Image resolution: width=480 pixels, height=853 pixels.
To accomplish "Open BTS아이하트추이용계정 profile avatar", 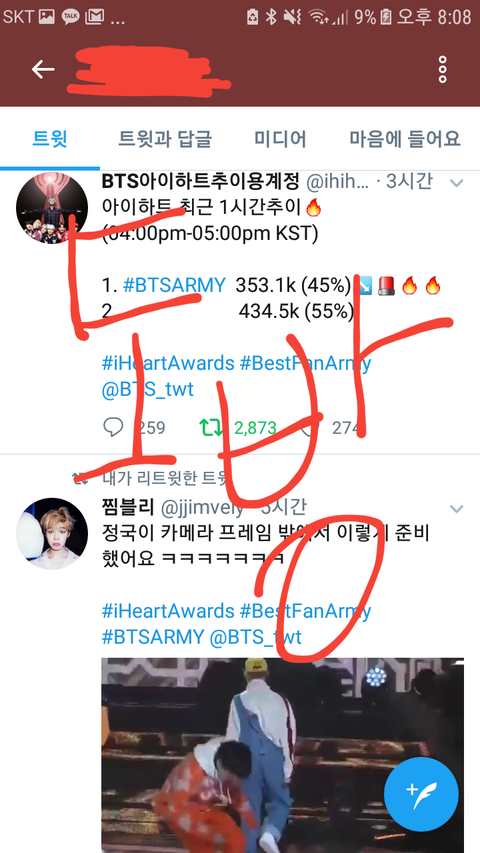I will pyautogui.click(x=52, y=209).
